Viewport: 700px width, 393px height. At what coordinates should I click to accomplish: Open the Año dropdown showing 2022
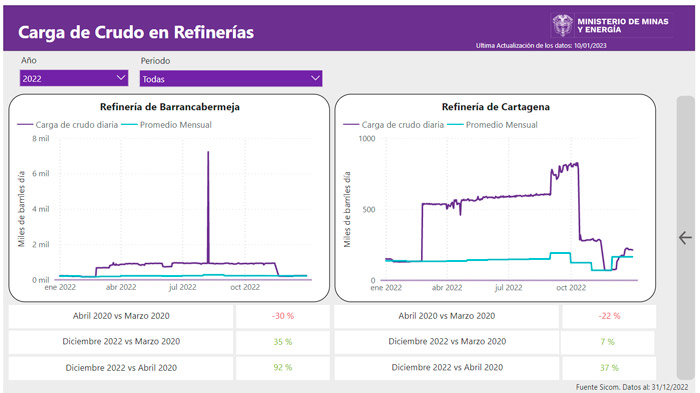pyautogui.click(x=74, y=78)
